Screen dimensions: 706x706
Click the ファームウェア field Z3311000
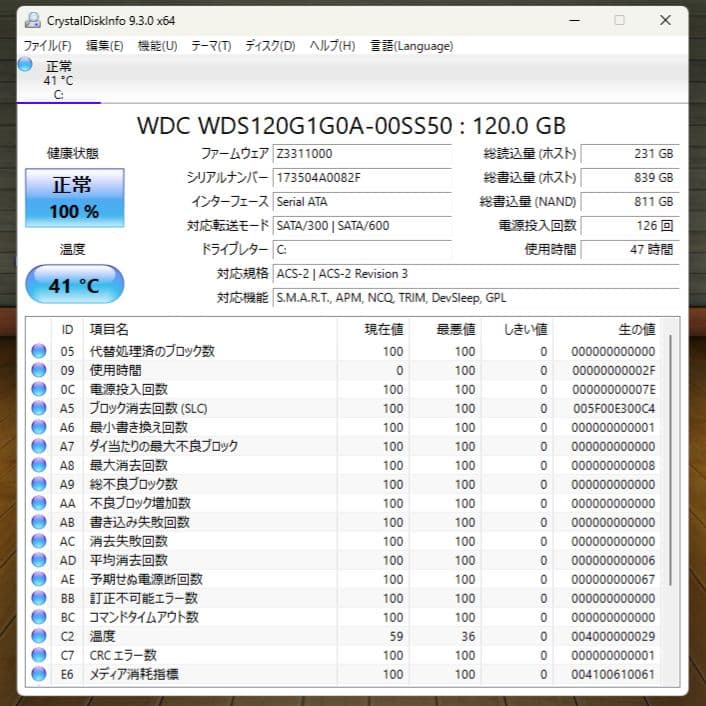[362, 154]
